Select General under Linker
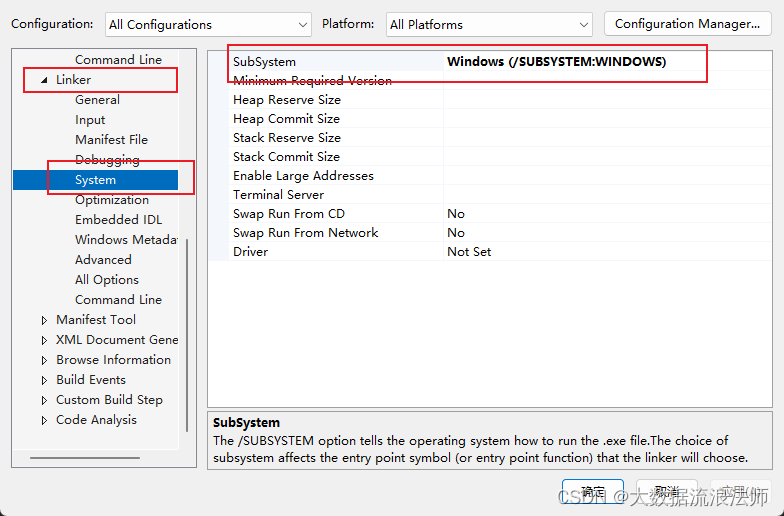Viewport: 784px width, 516px height. (x=98, y=100)
